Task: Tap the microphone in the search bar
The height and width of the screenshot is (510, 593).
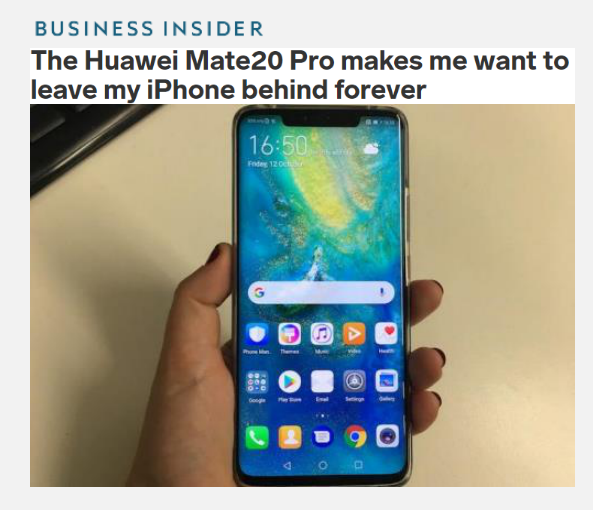Action: tap(382, 292)
